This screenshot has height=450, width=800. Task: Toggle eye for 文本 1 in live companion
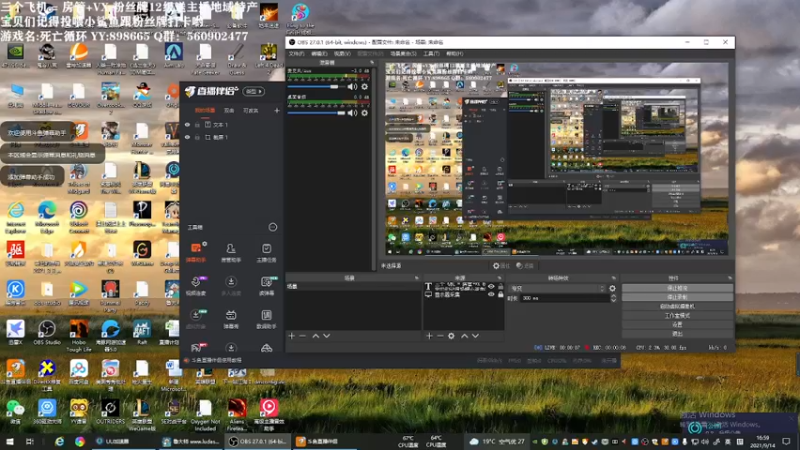click(187, 124)
